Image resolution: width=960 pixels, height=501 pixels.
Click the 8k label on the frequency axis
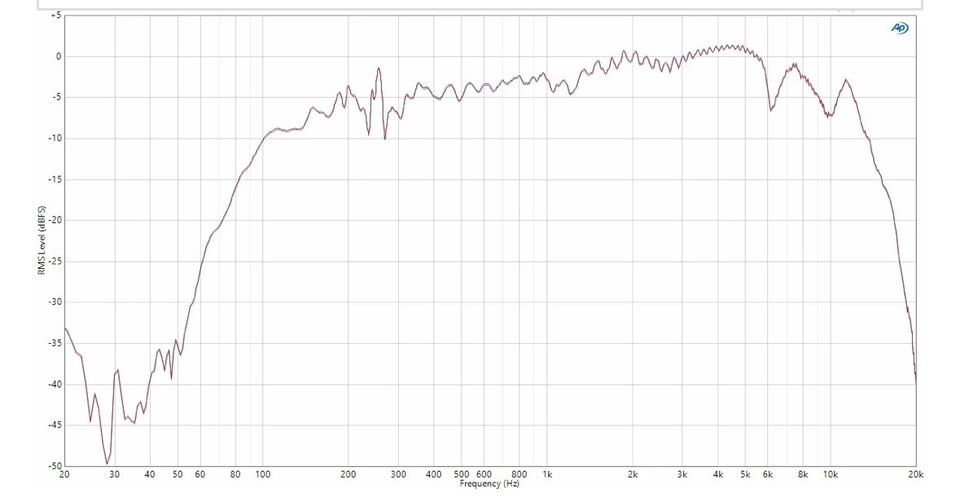point(803,475)
